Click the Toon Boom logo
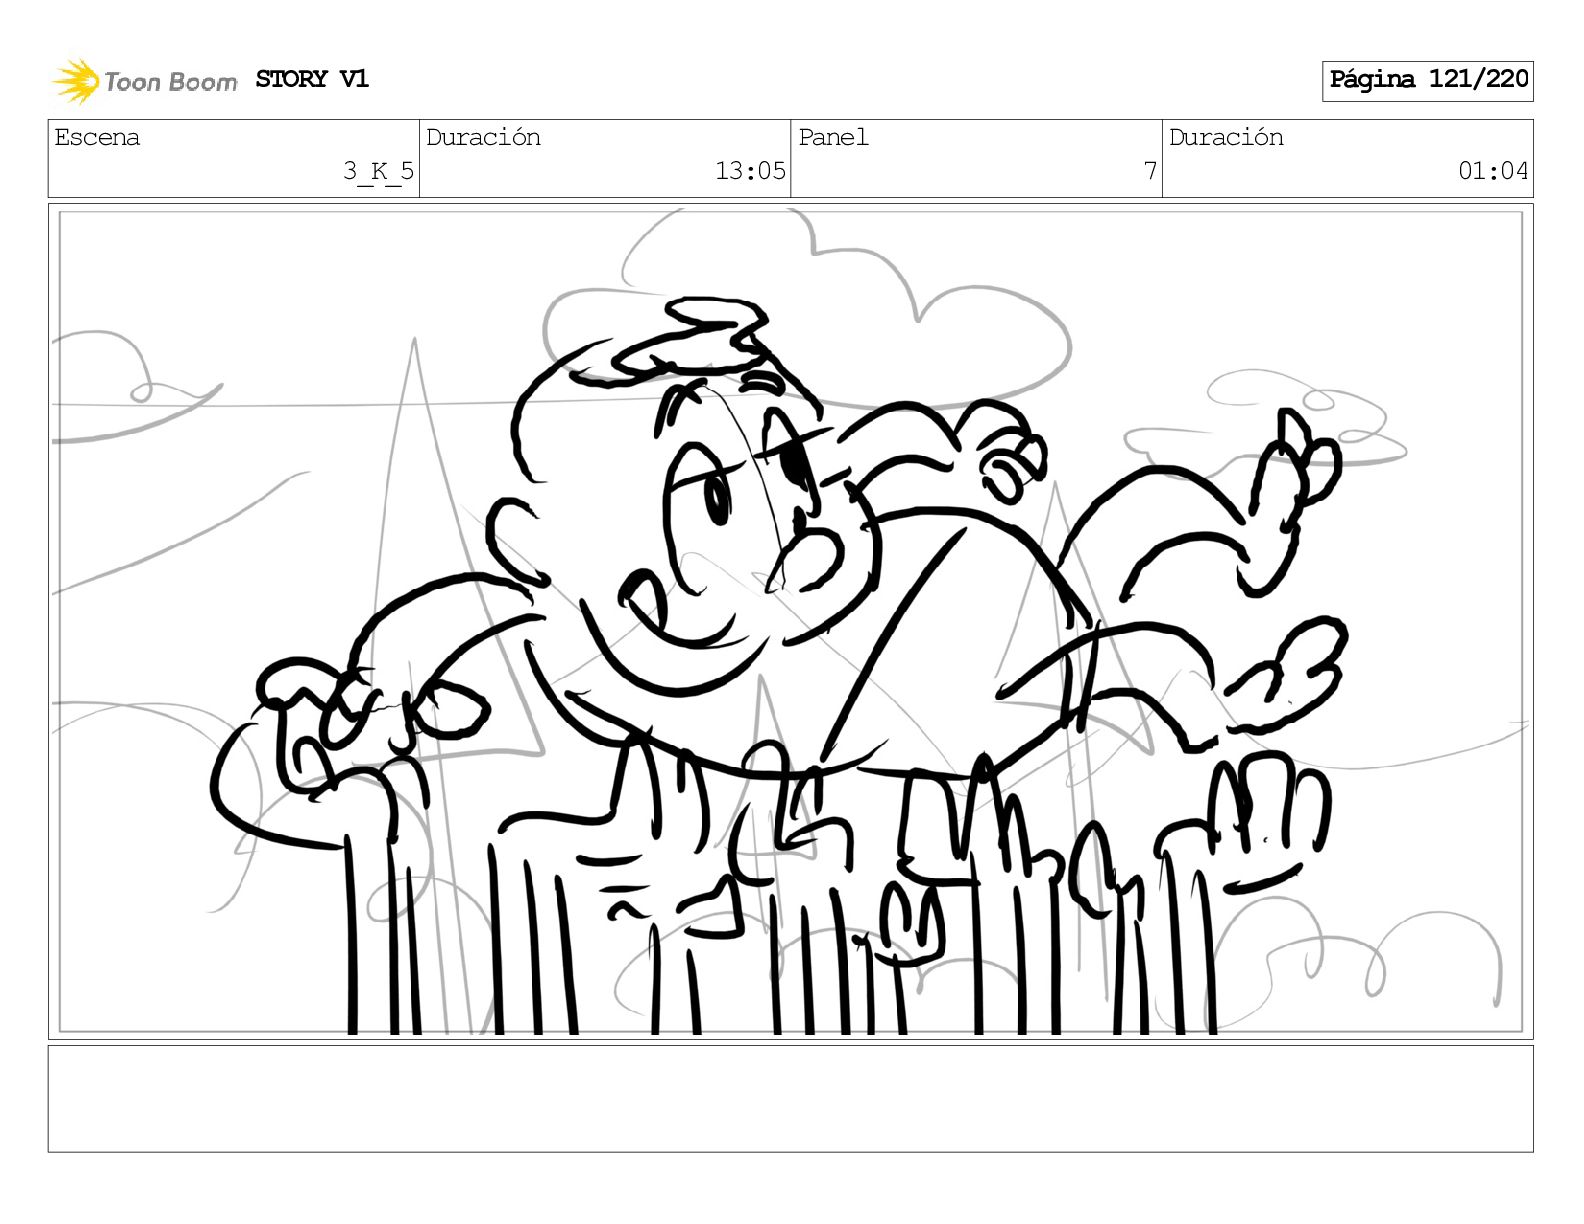1584x1224 pixels. [x=145, y=81]
